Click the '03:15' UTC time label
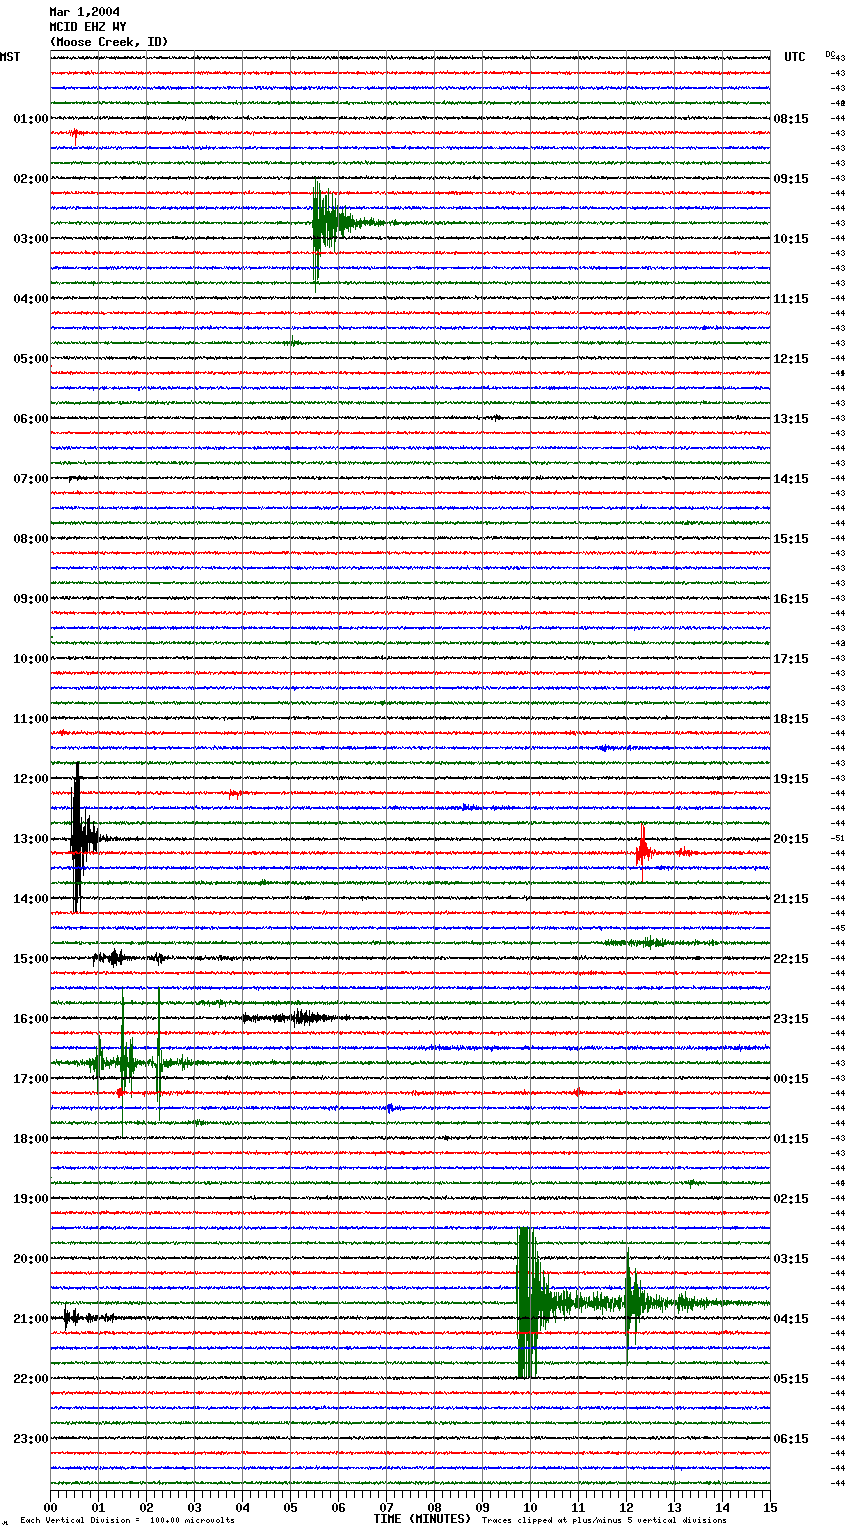Screen dimensions: 850x1534 (791, 1259)
